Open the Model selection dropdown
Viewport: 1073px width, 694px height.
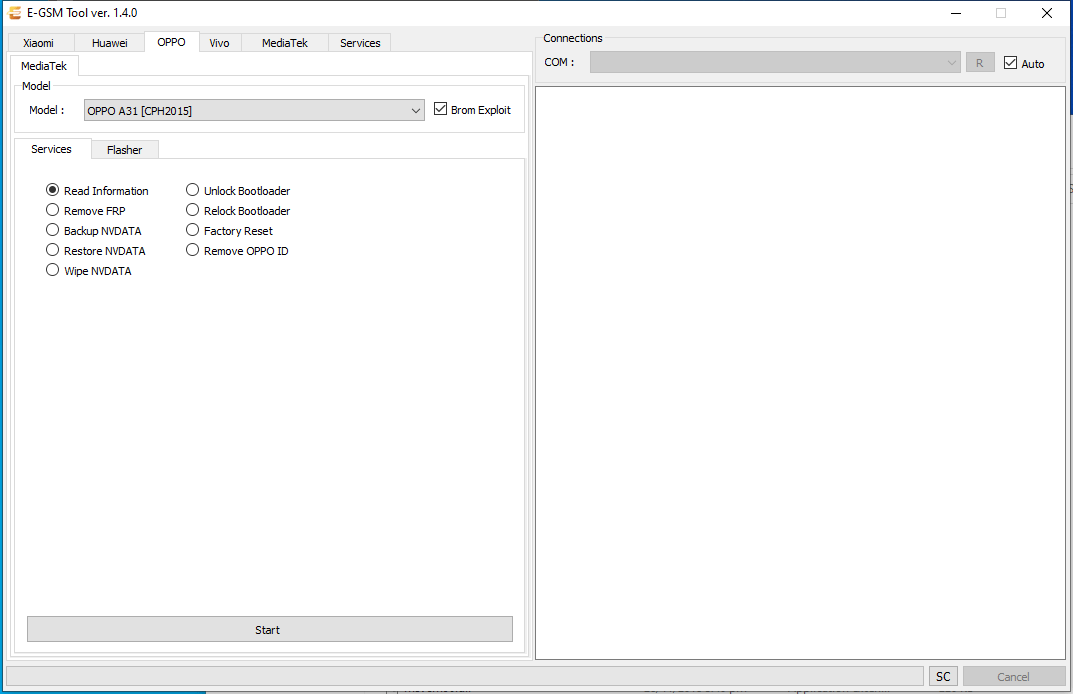tap(417, 110)
